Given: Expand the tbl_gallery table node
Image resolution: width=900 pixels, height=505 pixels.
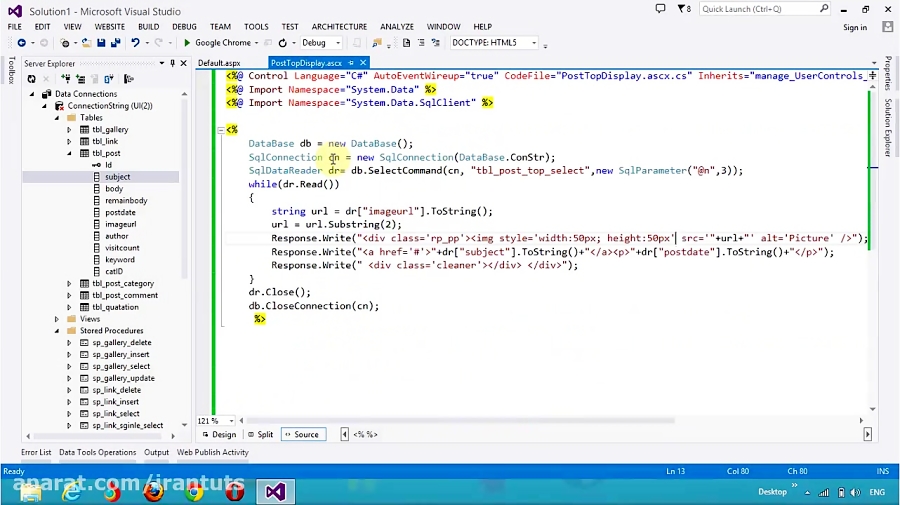Looking at the screenshot, I should point(69,129).
